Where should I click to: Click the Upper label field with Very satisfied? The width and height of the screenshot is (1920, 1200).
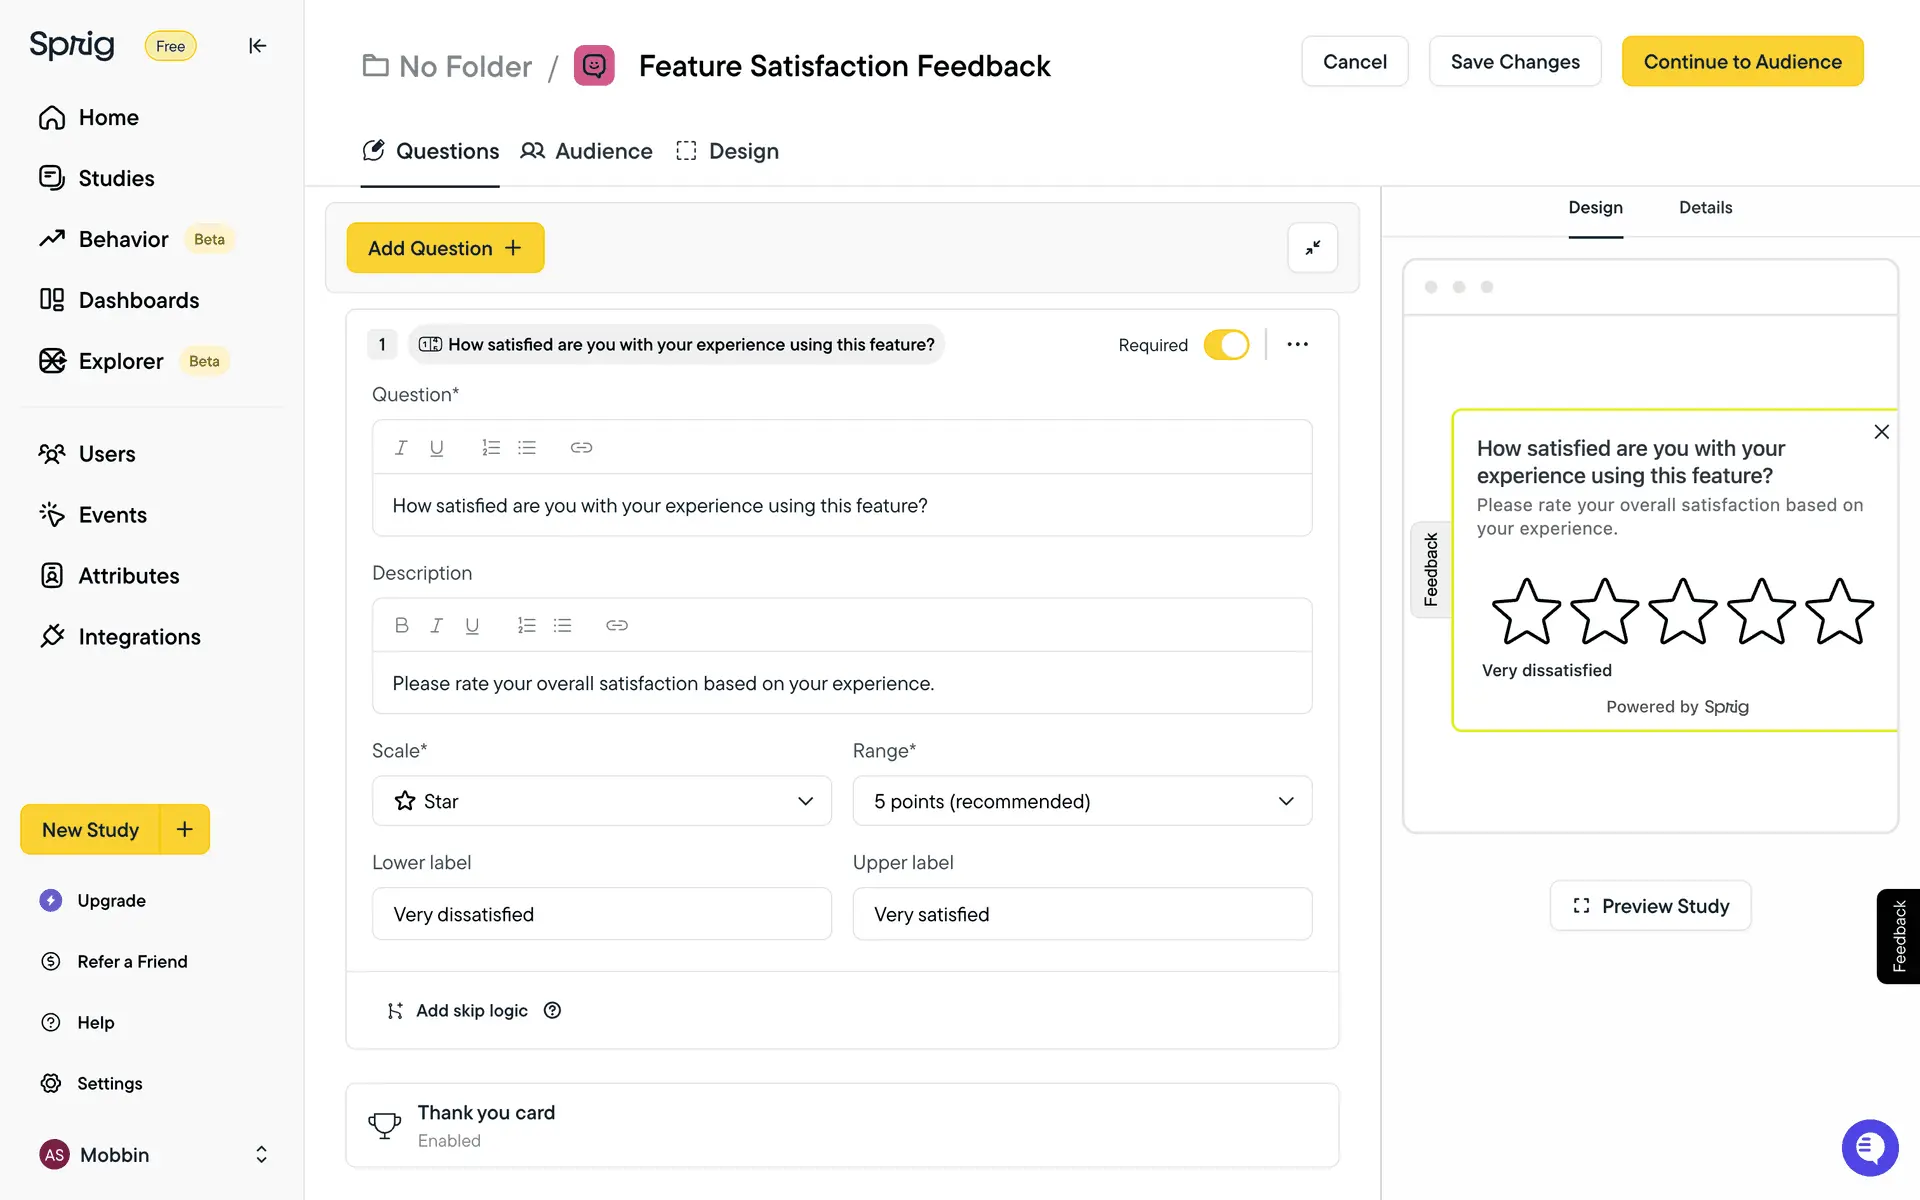tap(1082, 914)
